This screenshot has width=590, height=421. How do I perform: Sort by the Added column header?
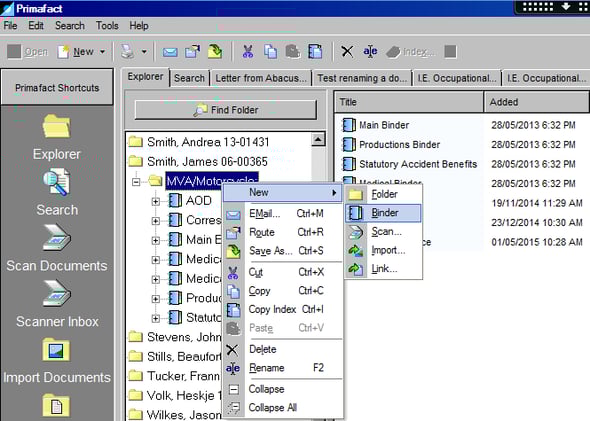[537, 102]
